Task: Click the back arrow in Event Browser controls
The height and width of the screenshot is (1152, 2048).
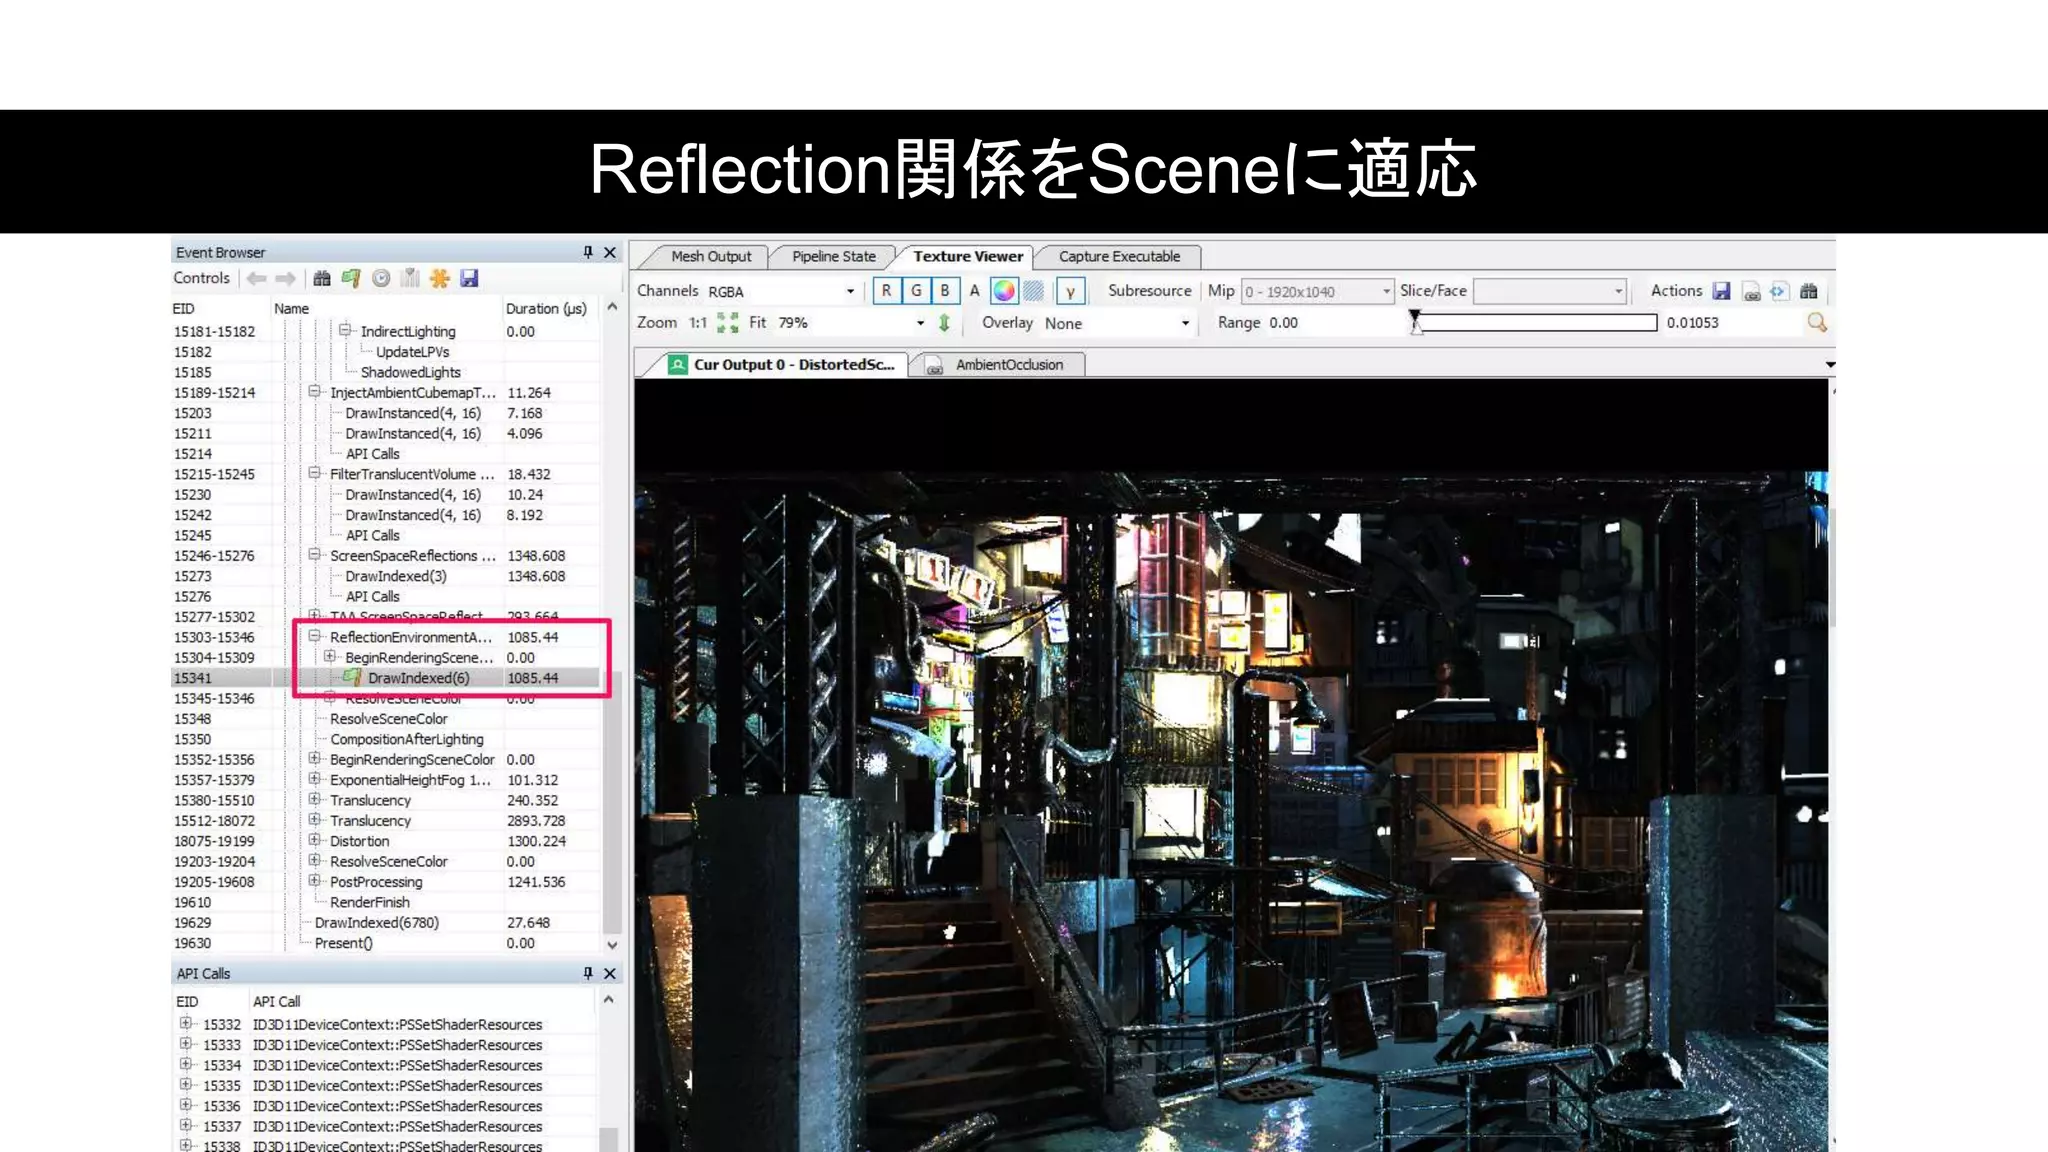Action: coord(257,279)
